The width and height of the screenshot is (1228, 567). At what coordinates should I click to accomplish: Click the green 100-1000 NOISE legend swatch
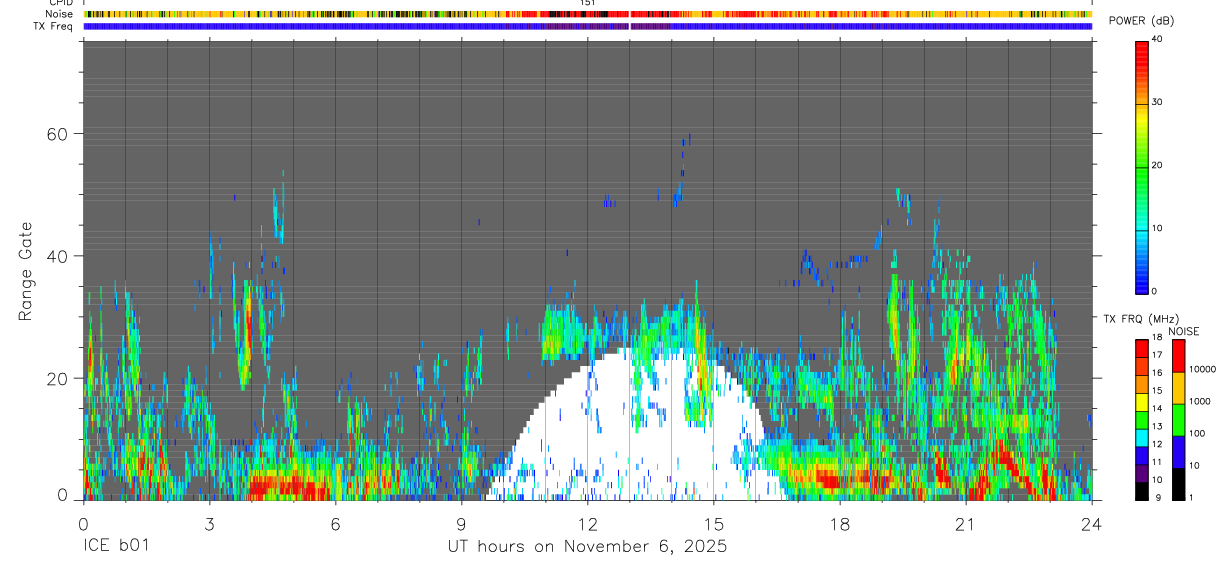[1178, 420]
